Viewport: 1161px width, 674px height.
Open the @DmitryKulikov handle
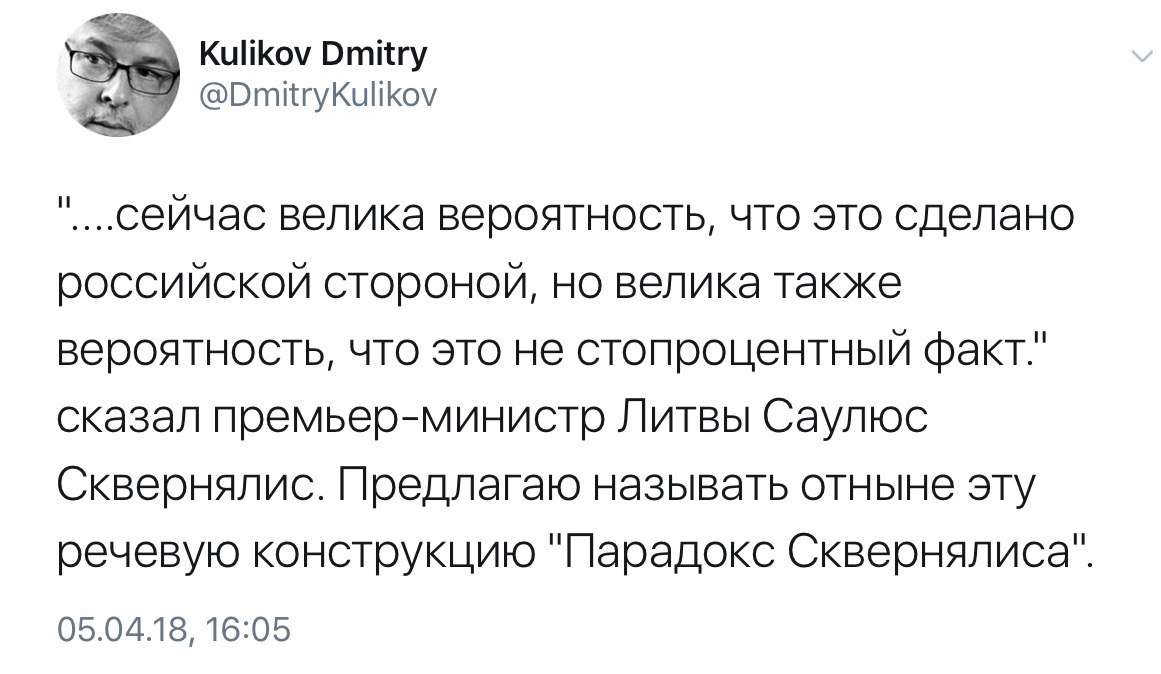[x=319, y=95]
